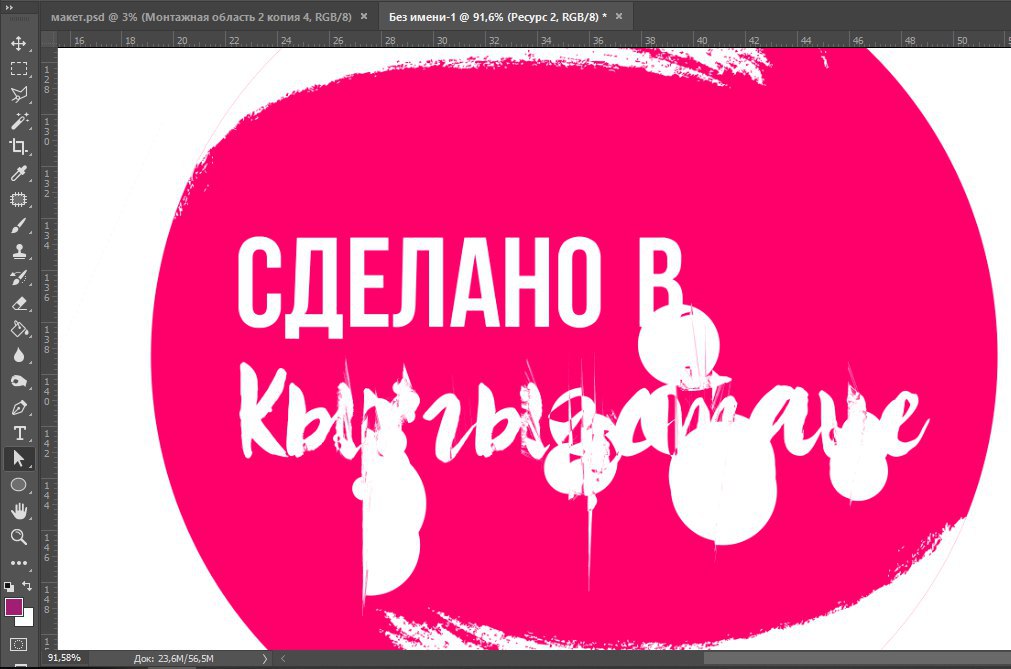
Task: Toggle Quick Mask mode
Action: 19,644
